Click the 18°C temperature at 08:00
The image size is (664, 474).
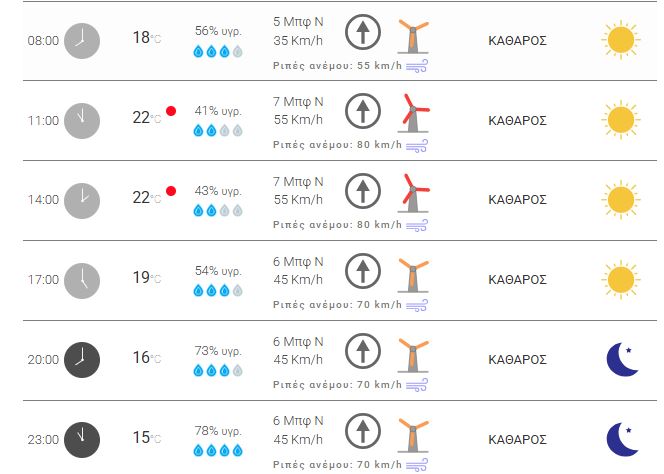pos(147,38)
